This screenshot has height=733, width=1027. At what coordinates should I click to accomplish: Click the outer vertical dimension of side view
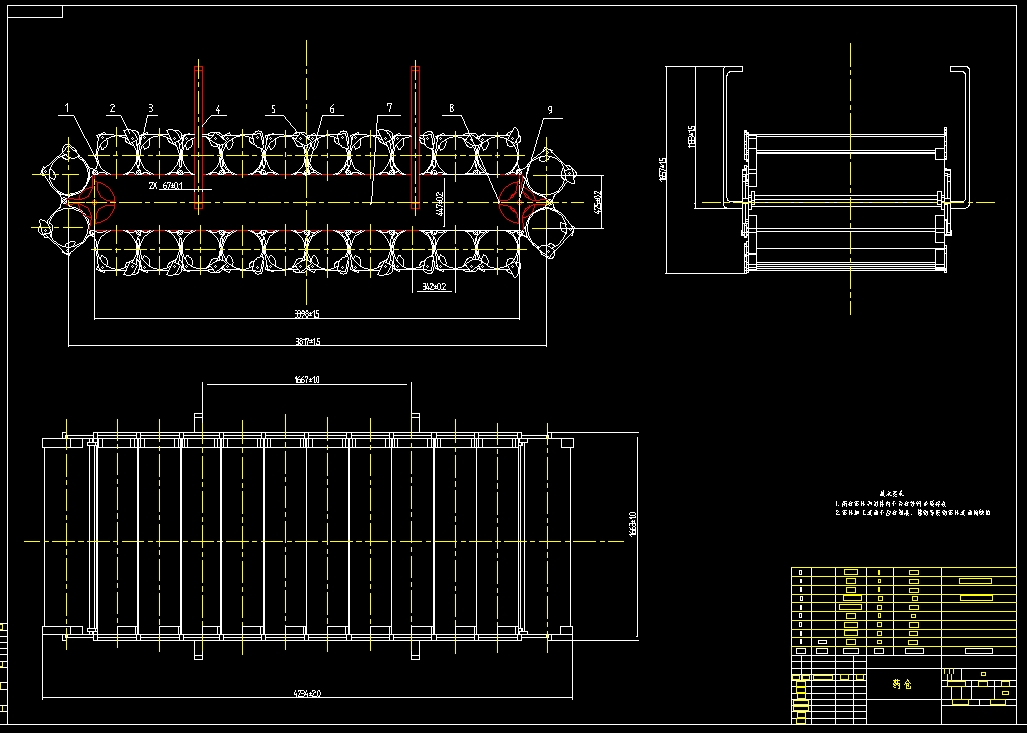click(663, 170)
